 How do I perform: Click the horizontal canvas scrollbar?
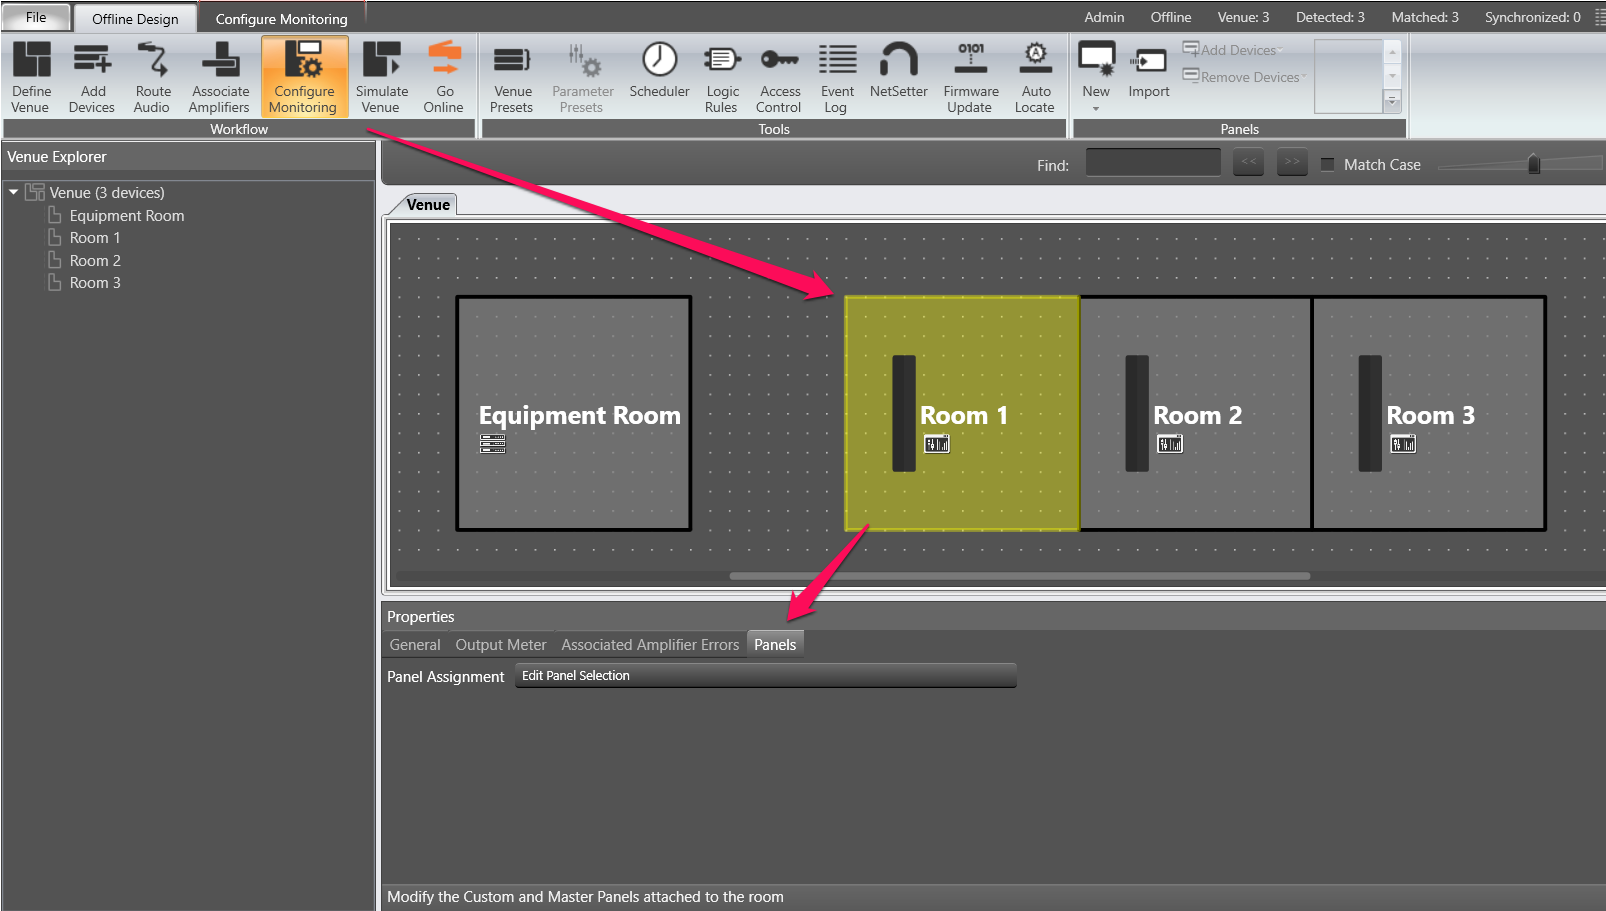coord(1020,576)
